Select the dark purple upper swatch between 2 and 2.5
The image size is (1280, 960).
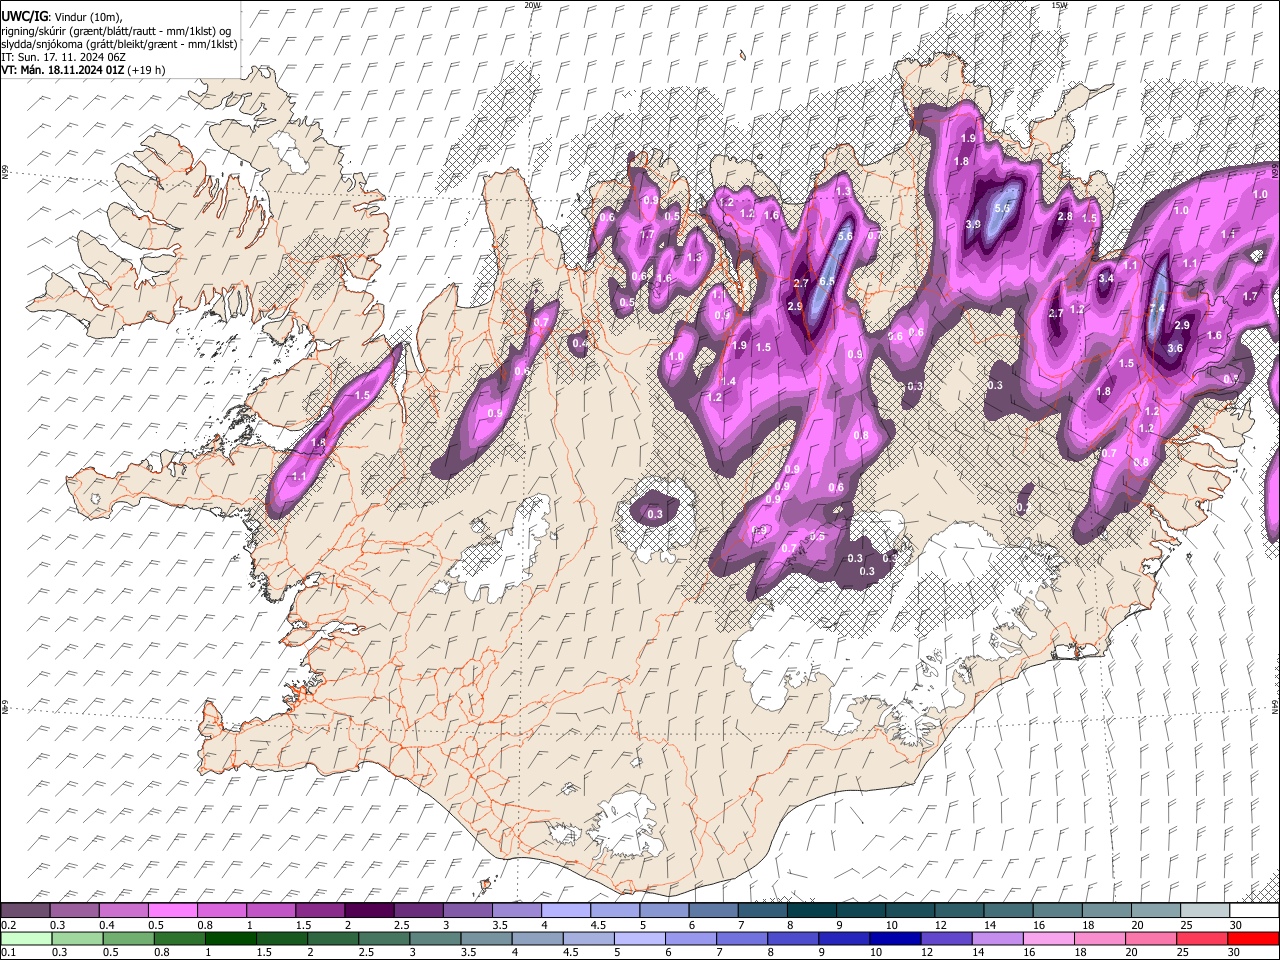(x=369, y=910)
